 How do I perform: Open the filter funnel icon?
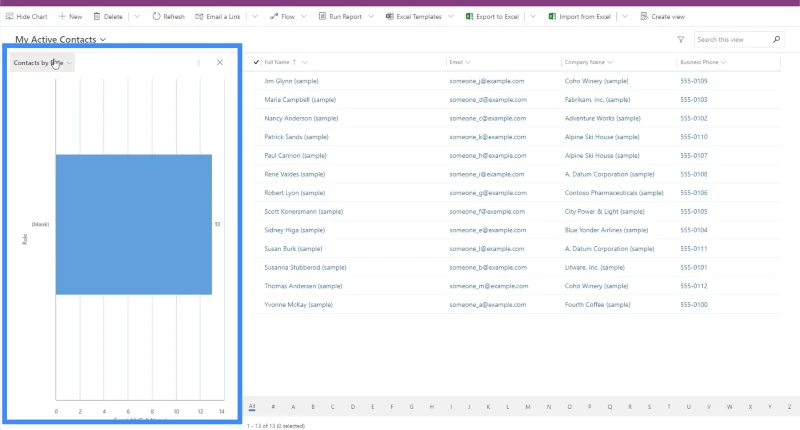(x=680, y=39)
